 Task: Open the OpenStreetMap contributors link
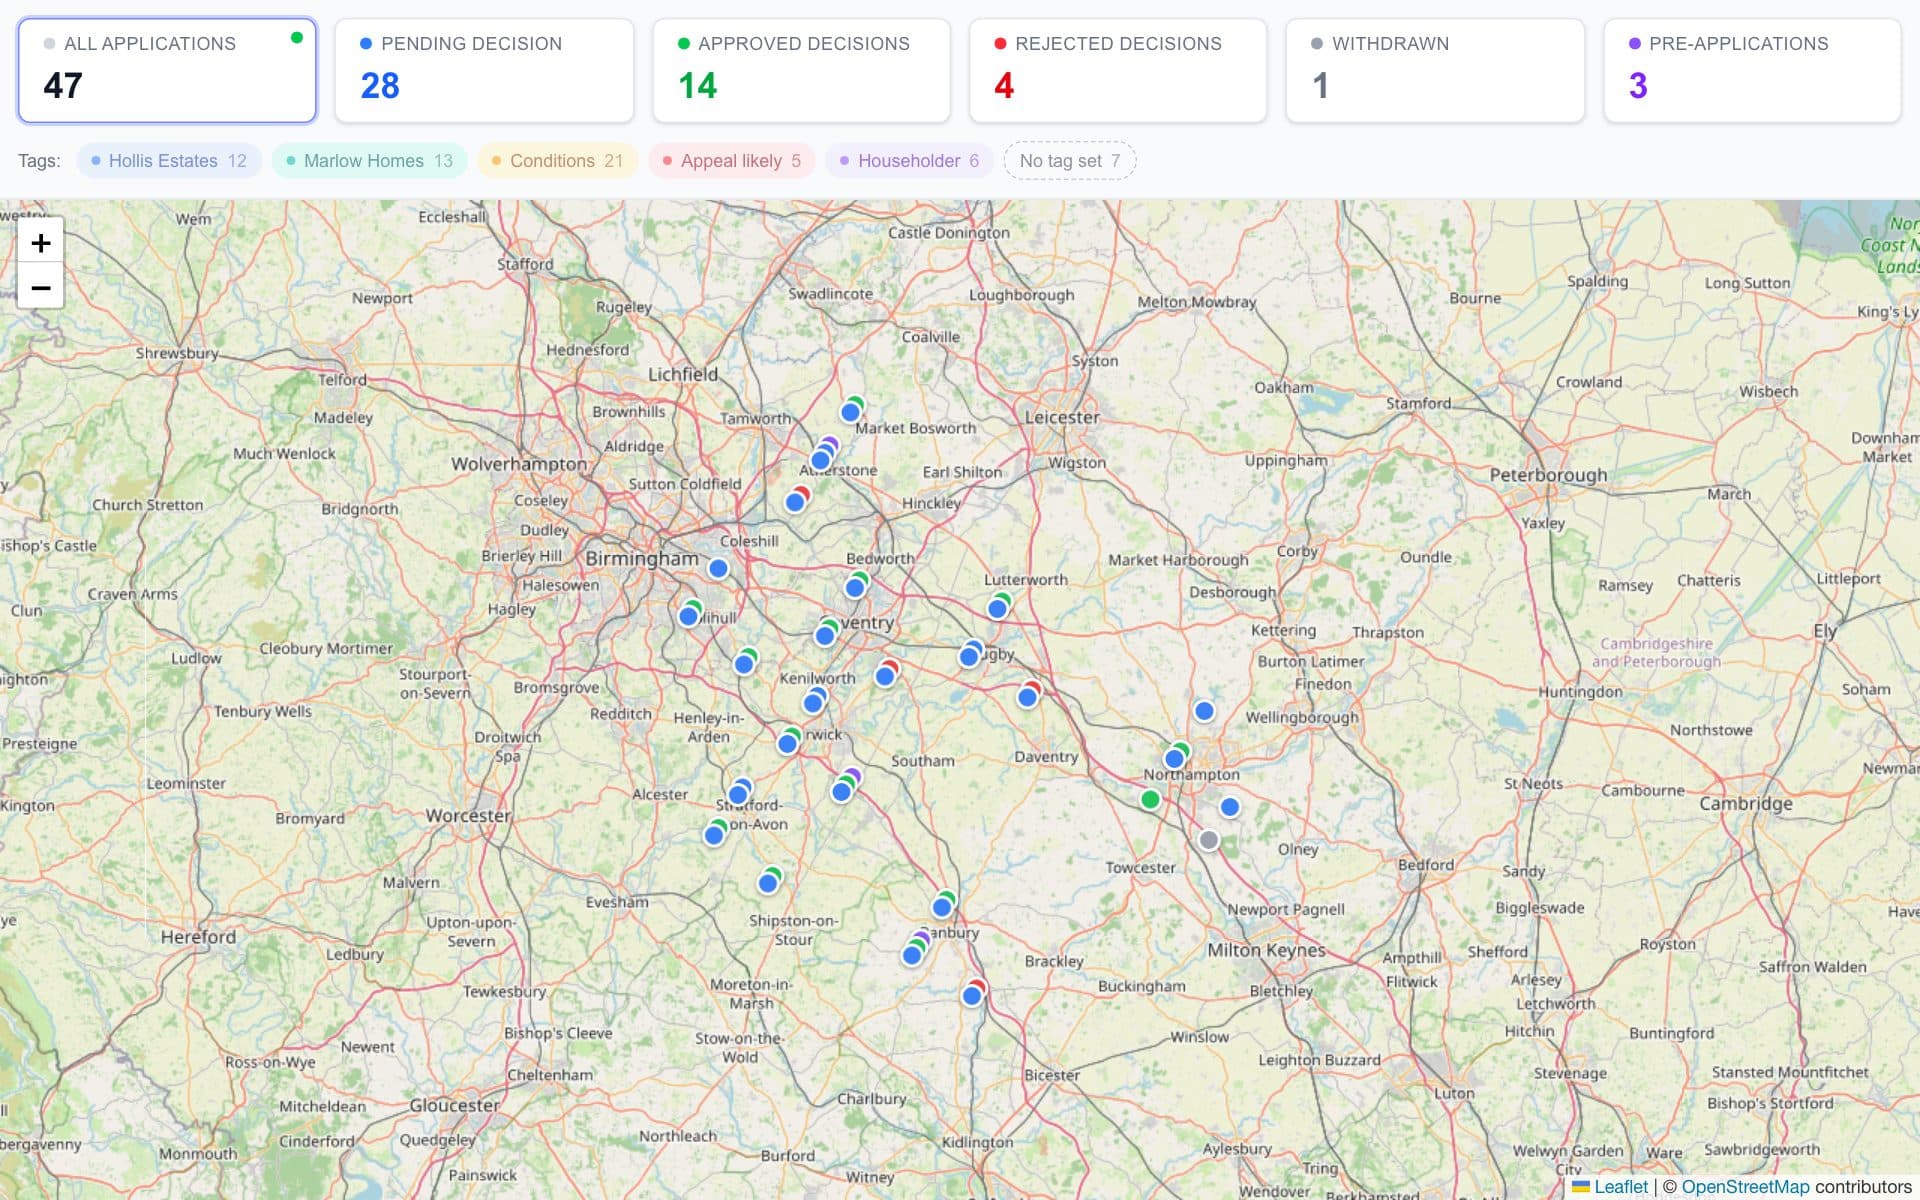click(1745, 1187)
